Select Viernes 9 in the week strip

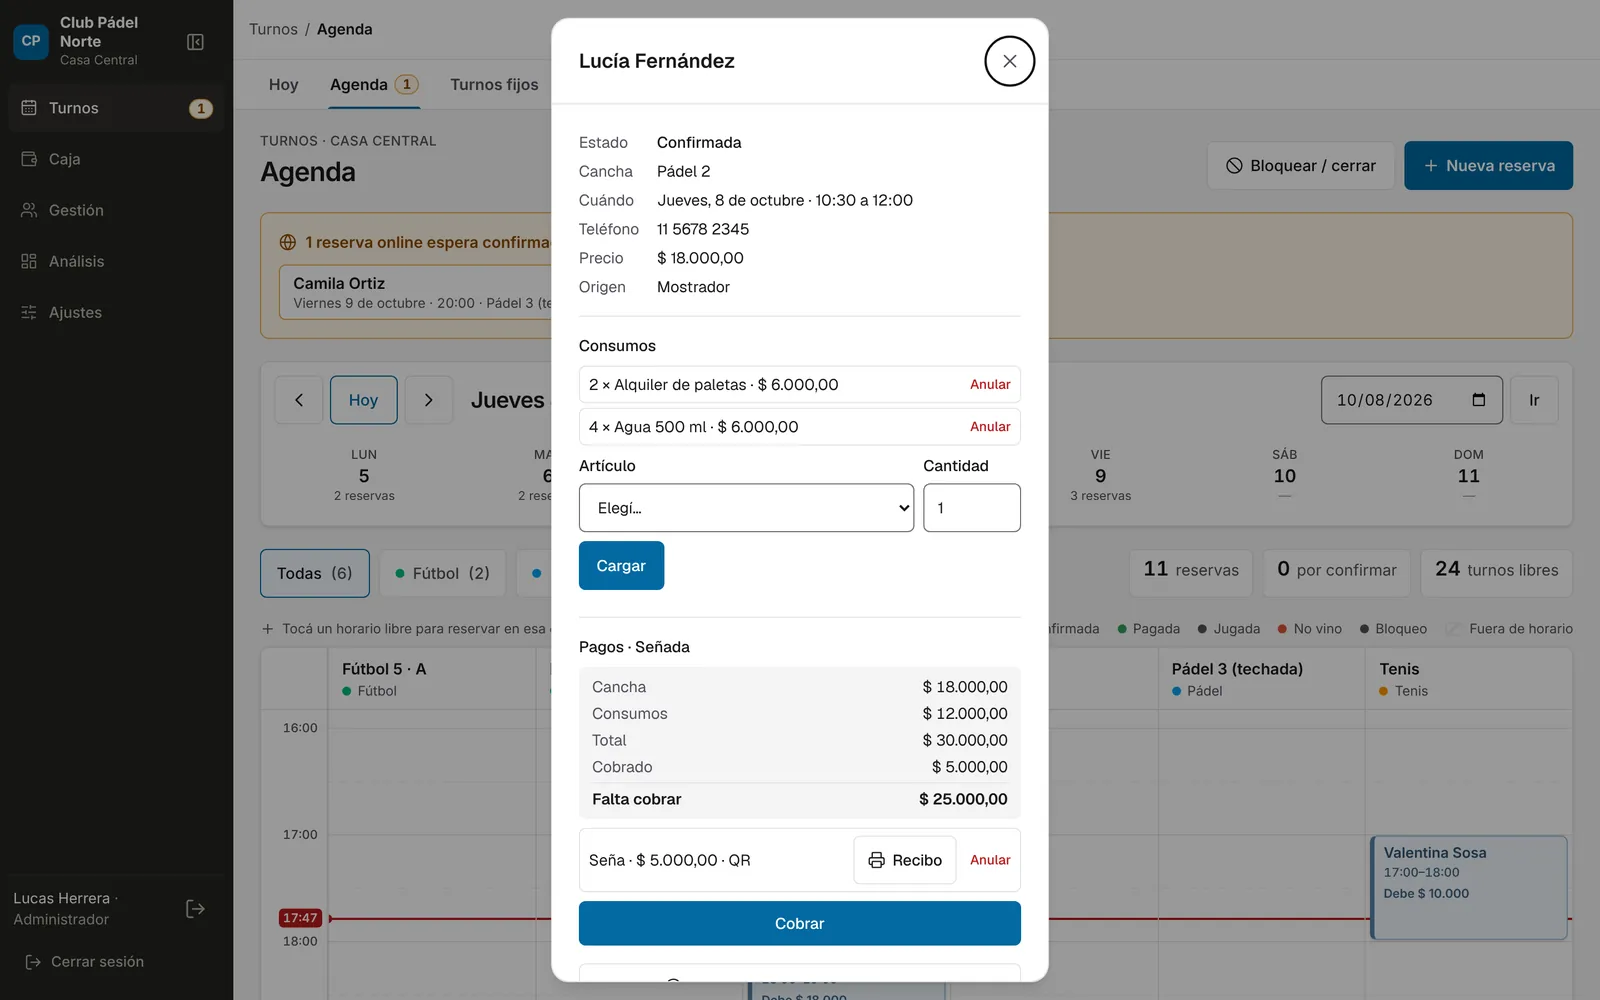1100,475
